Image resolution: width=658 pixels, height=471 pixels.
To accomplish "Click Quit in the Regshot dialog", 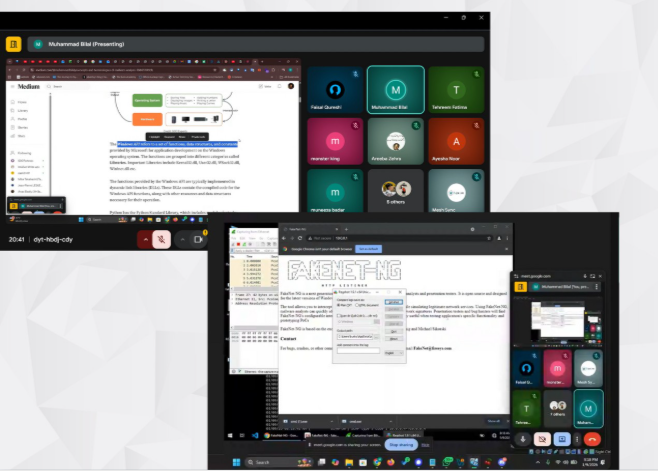I will tap(393, 331).
